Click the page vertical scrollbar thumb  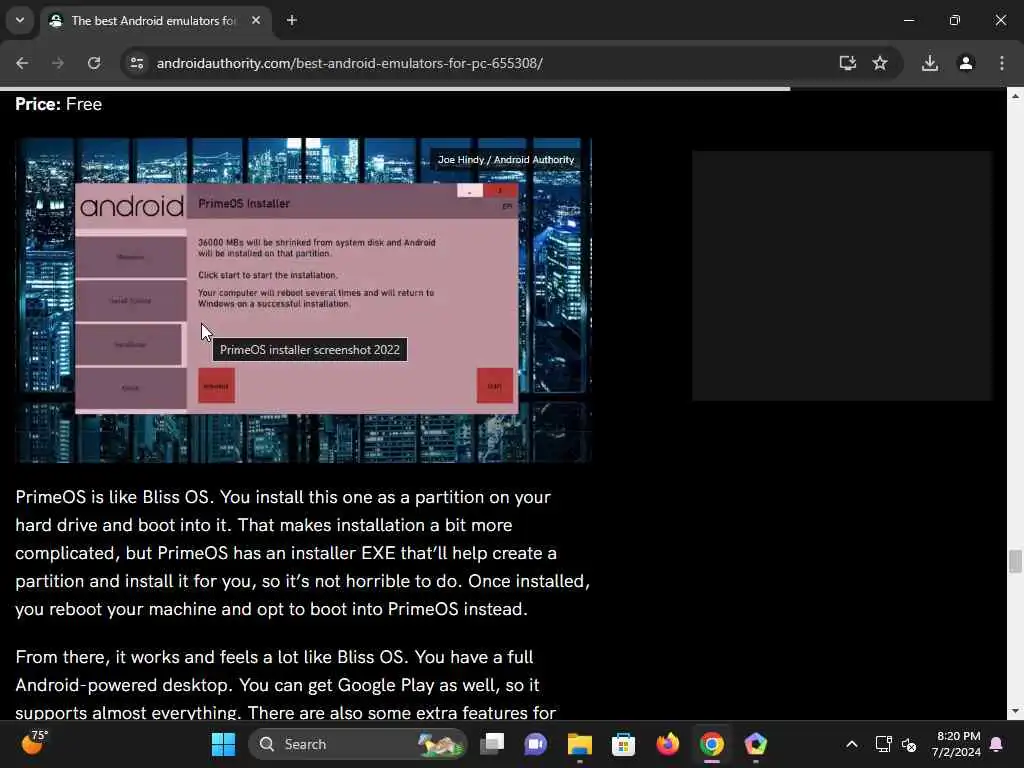[x=1015, y=561]
